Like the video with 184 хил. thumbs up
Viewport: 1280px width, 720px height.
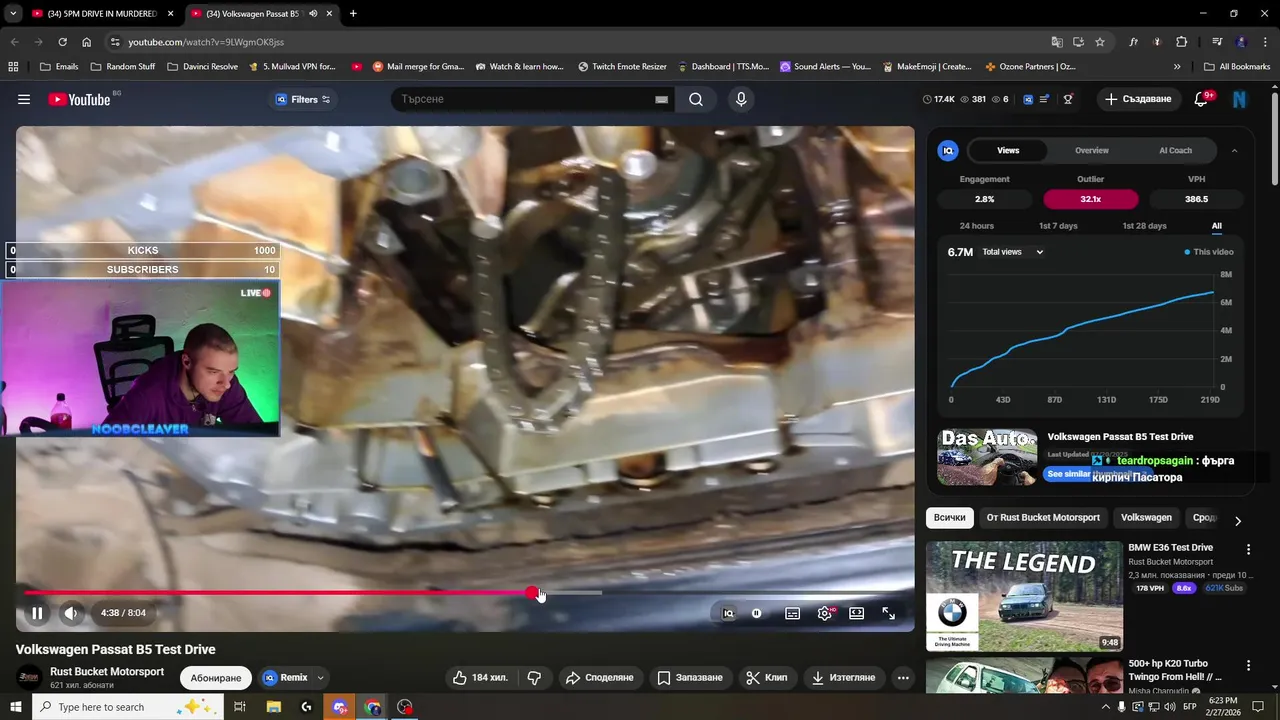click(x=481, y=677)
